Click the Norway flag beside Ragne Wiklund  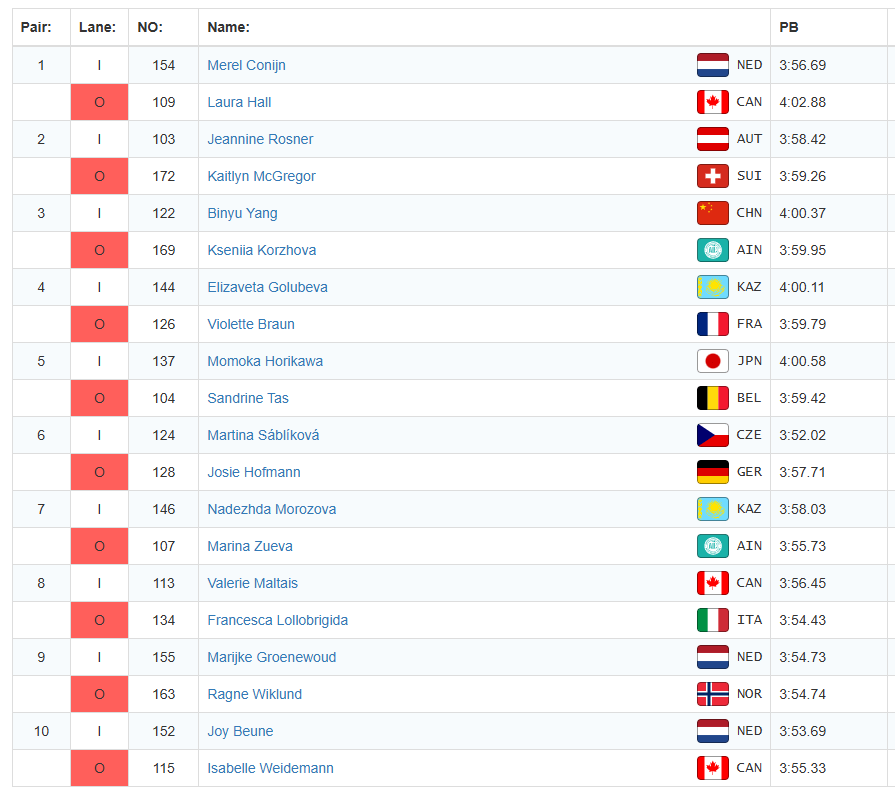(x=712, y=694)
